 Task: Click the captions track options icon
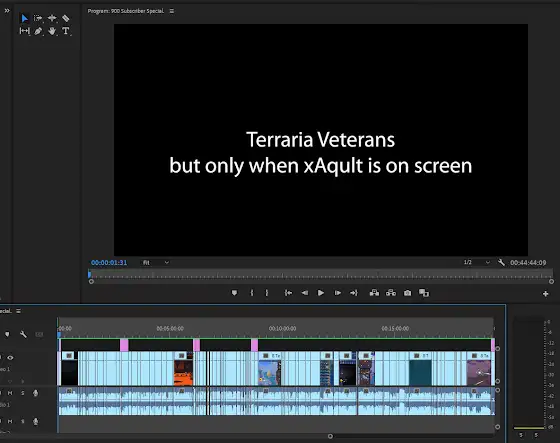click(x=39, y=334)
